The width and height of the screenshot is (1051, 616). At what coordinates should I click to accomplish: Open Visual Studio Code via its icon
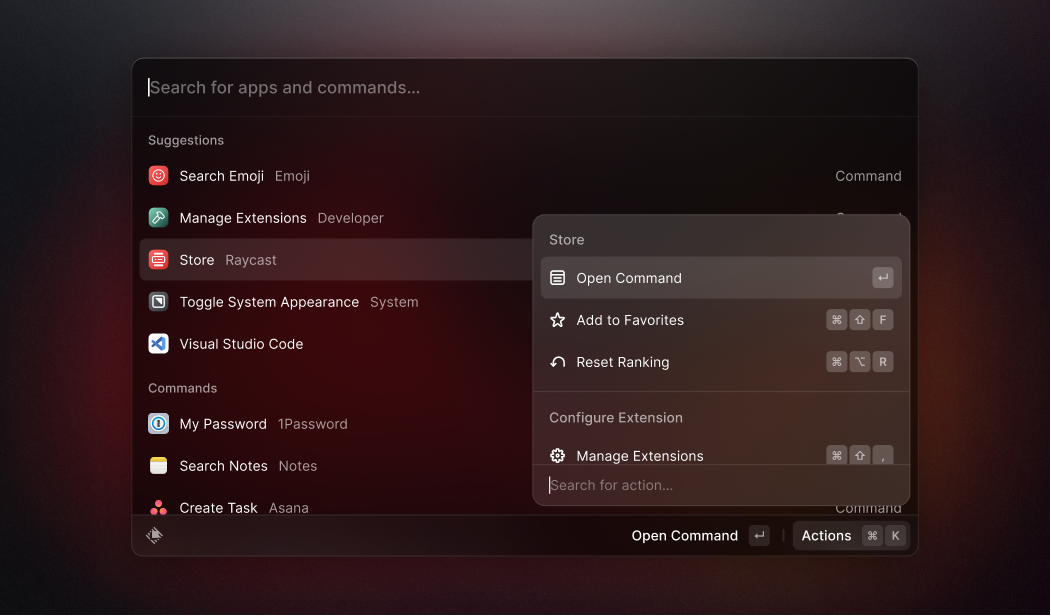tap(158, 343)
